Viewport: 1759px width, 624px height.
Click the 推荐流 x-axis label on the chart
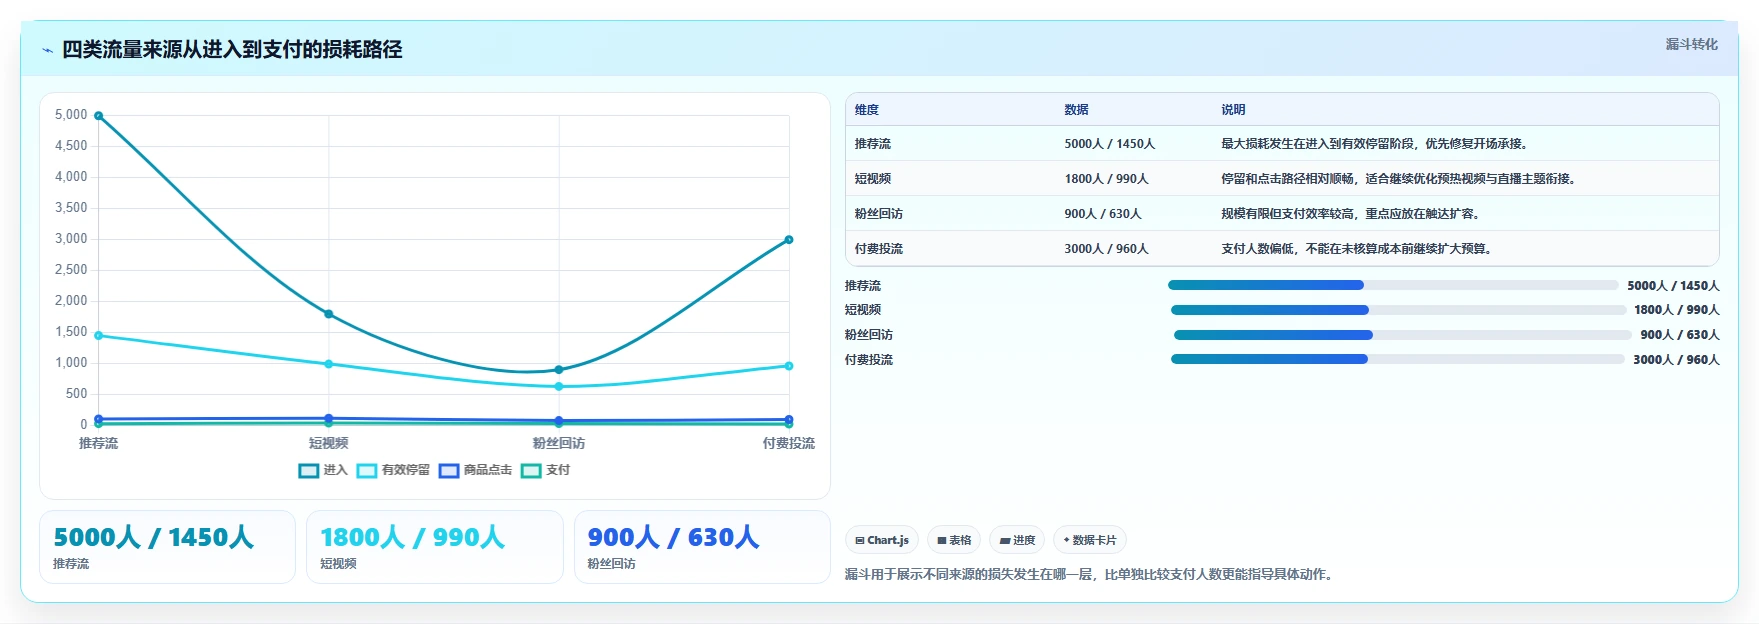click(99, 443)
